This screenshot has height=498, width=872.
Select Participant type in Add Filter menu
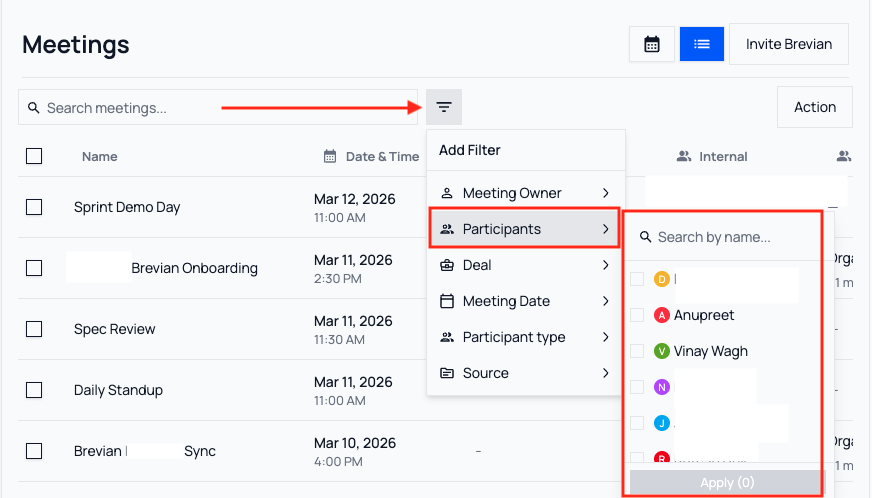coord(513,337)
